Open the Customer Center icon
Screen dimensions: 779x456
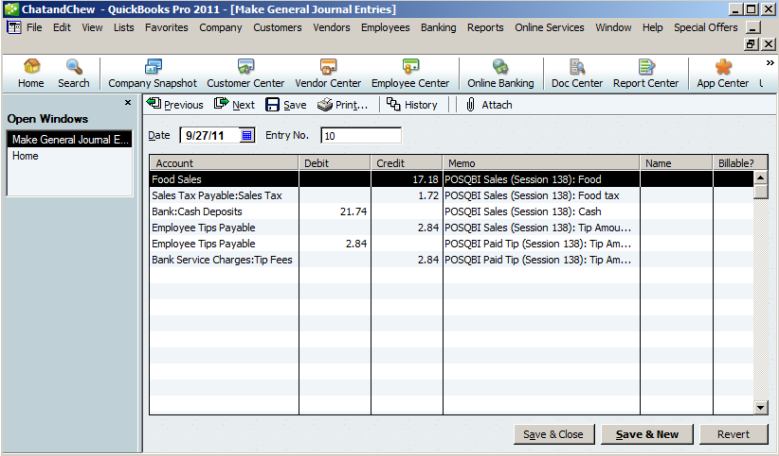tap(245, 67)
